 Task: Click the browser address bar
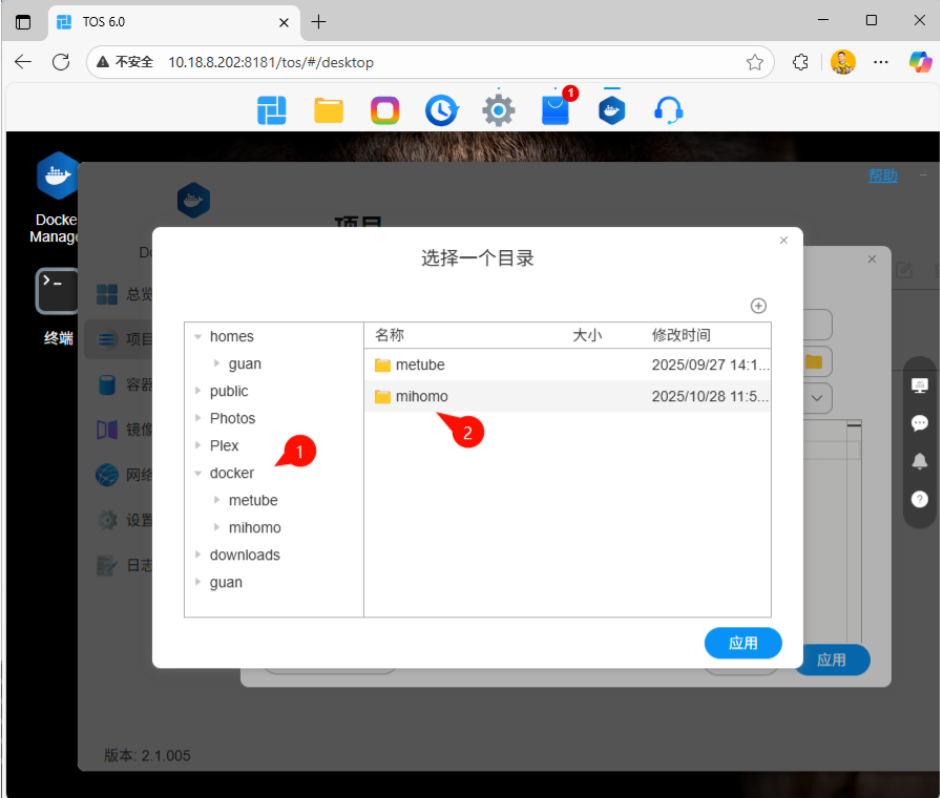(x=430, y=62)
